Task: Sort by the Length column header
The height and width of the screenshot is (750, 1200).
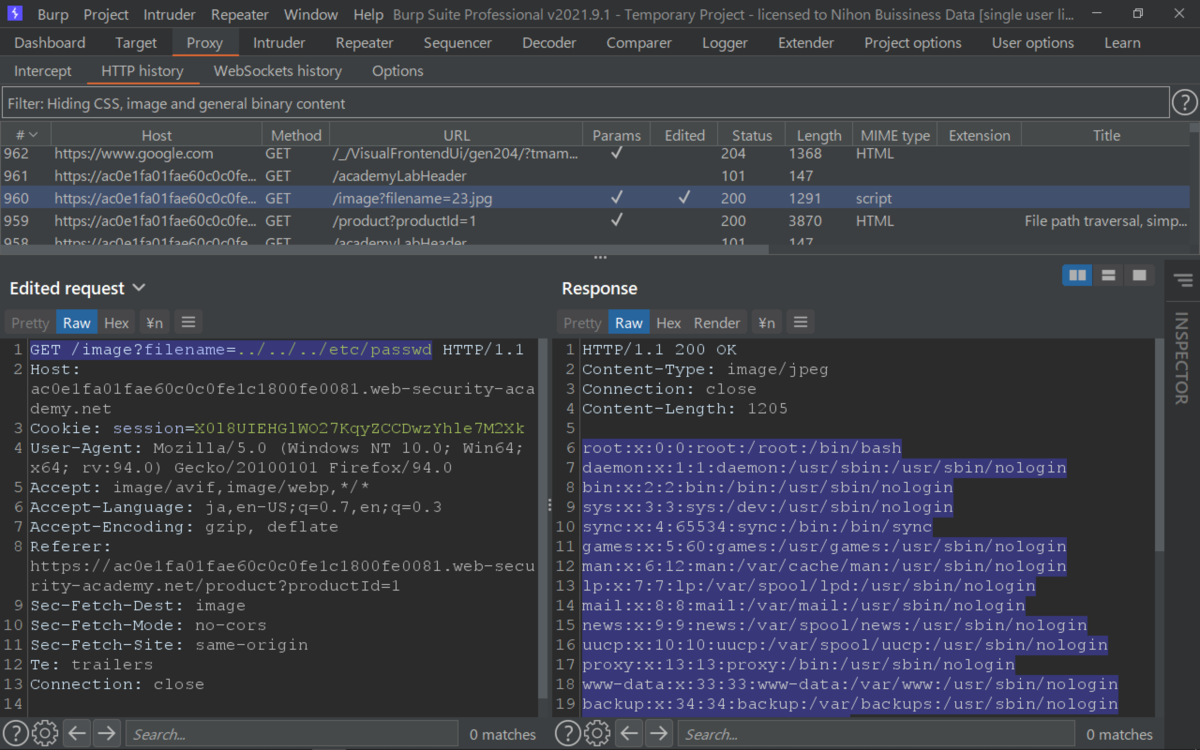Action: pyautogui.click(x=819, y=135)
